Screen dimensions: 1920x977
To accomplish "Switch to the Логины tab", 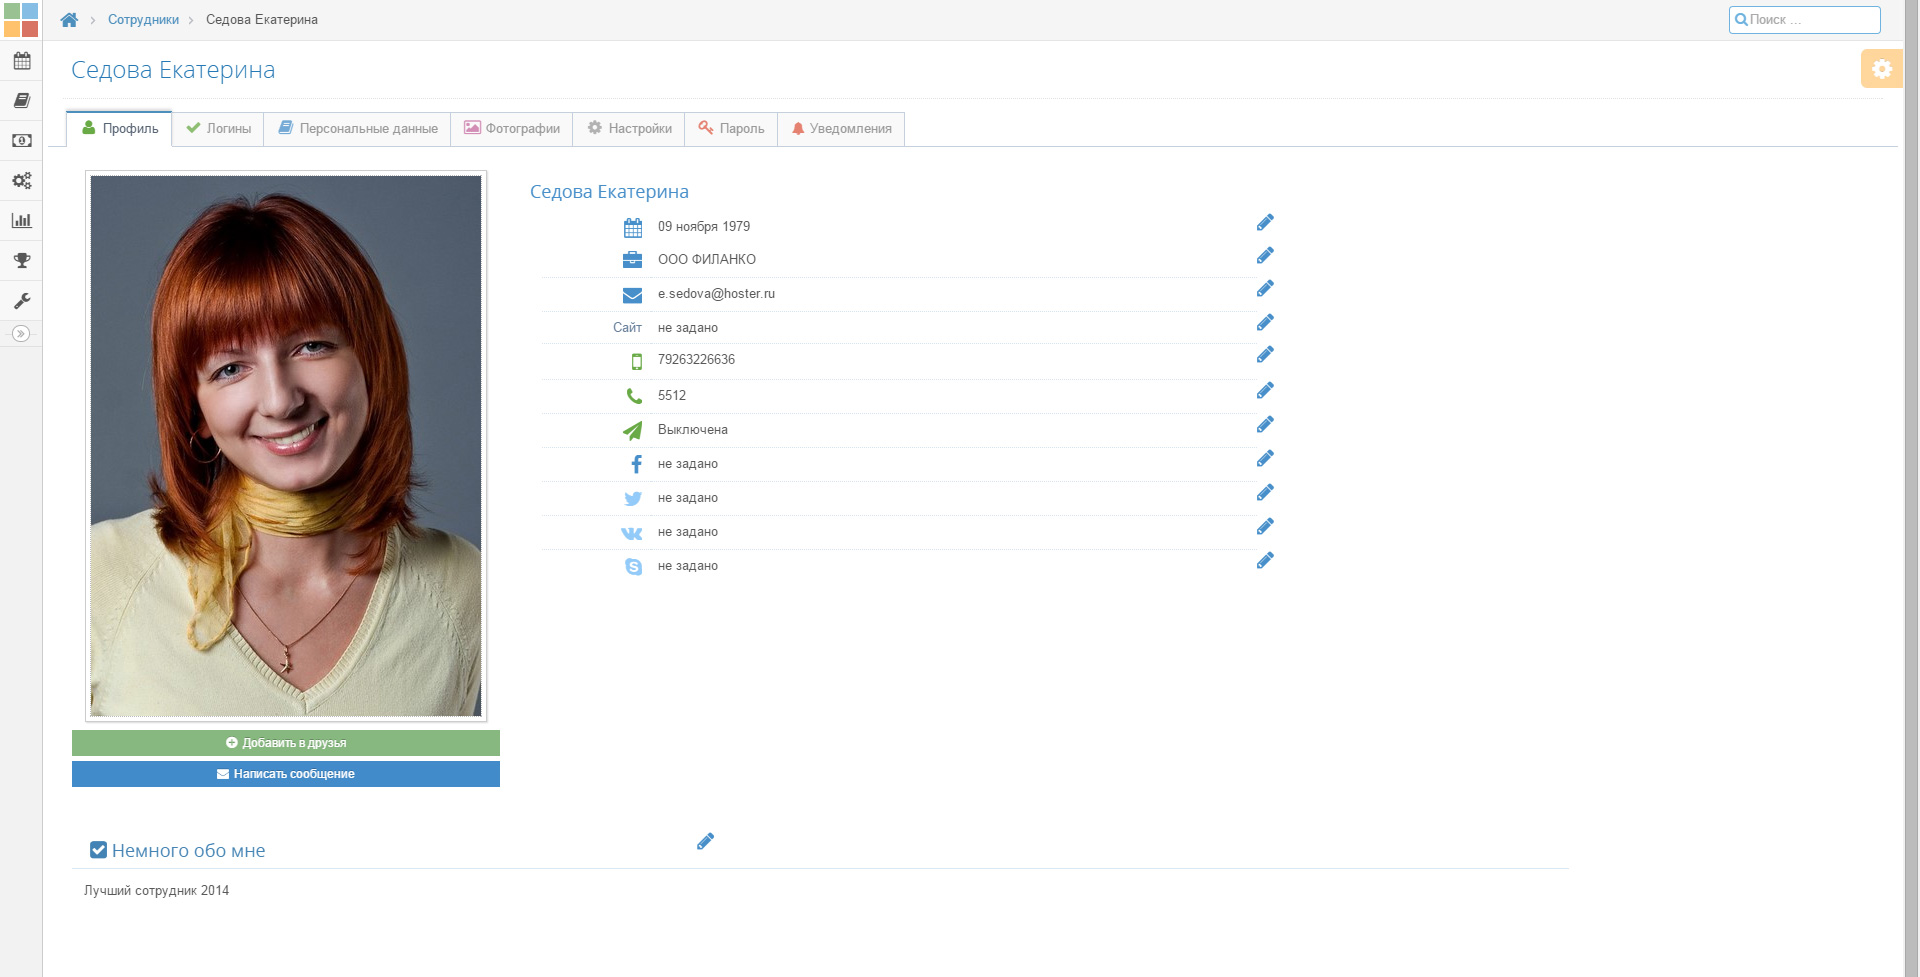I will tap(219, 129).
